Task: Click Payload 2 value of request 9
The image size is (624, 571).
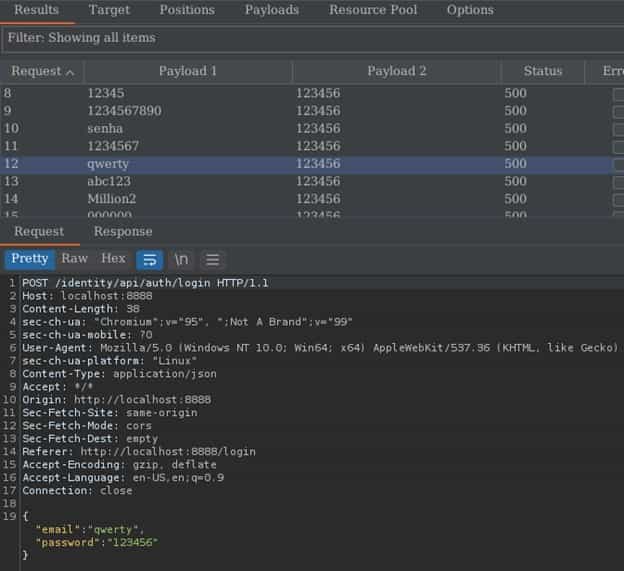Action: (x=318, y=111)
